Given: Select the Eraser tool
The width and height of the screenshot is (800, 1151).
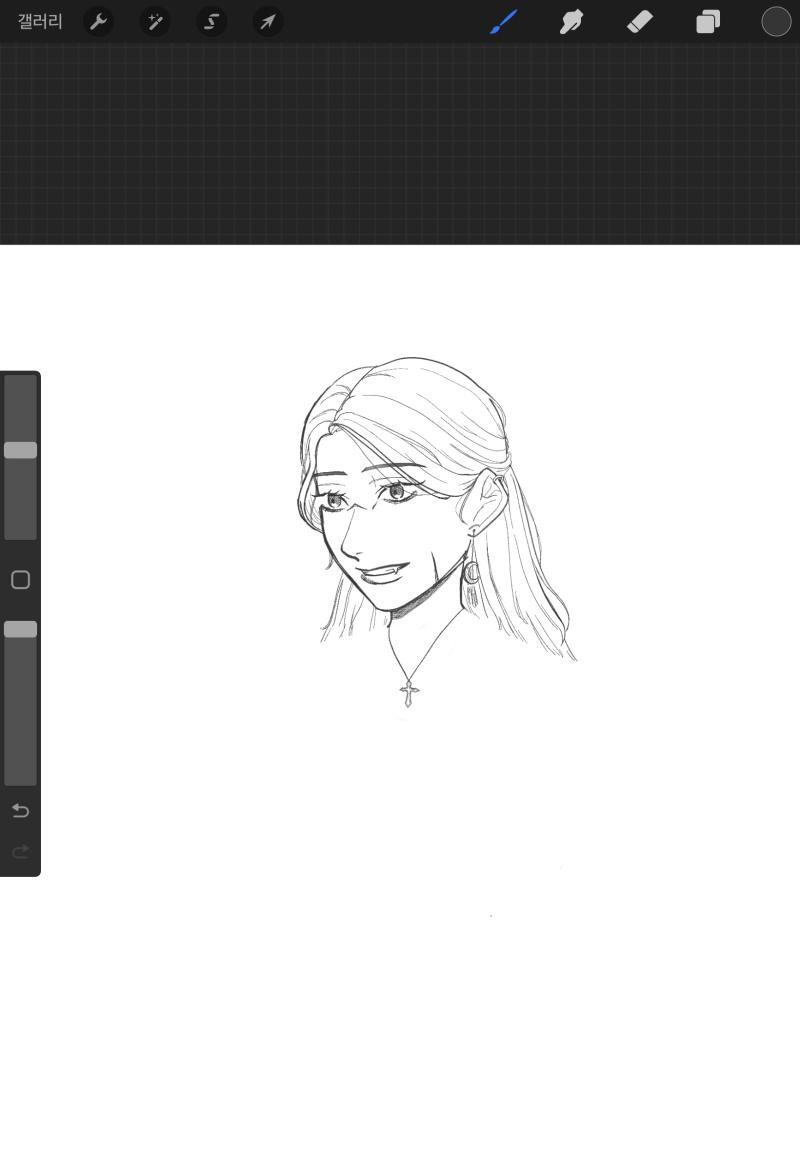Looking at the screenshot, I should tap(640, 22).
